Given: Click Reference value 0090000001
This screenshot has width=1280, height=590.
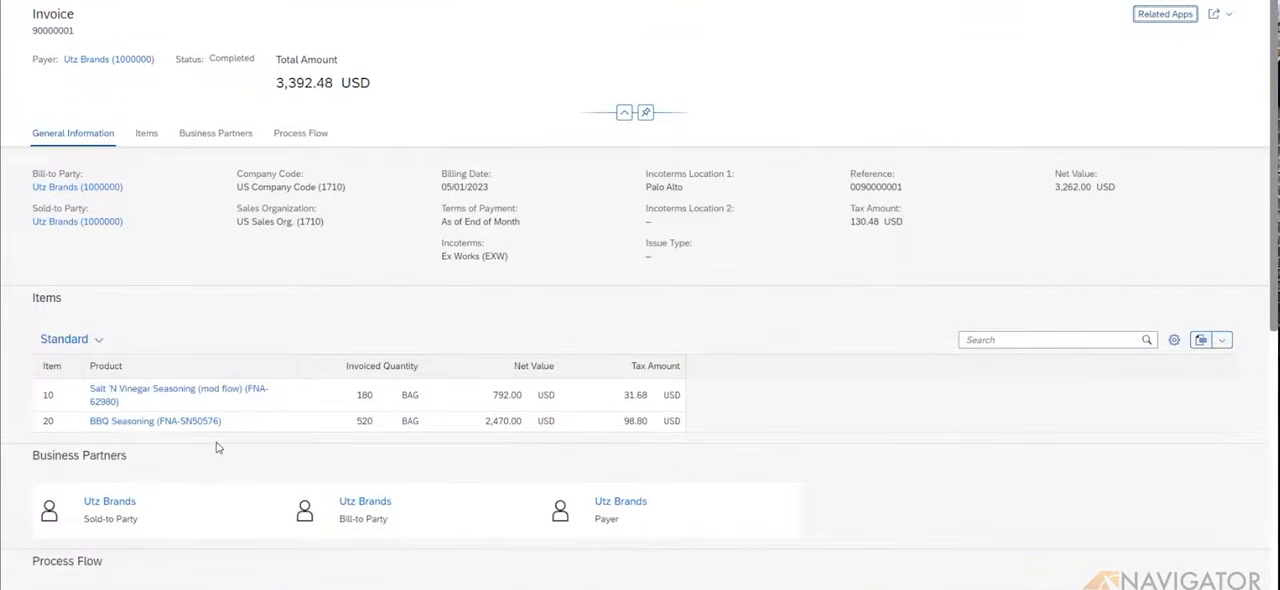Looking at the screenshot, I should pos(876,187).
